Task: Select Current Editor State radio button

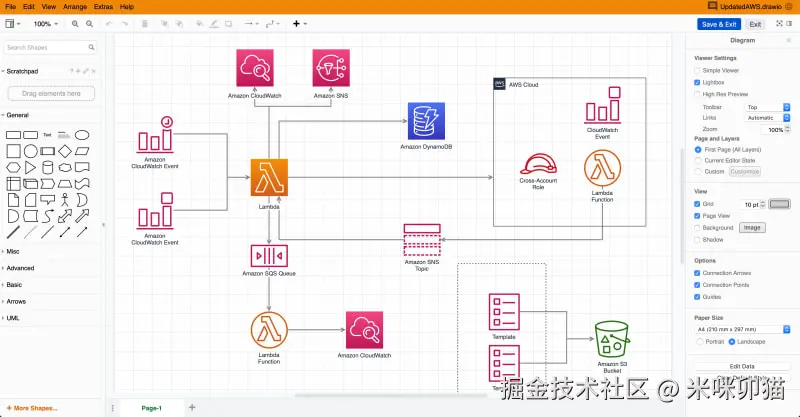Action: (x=698, y=160)
